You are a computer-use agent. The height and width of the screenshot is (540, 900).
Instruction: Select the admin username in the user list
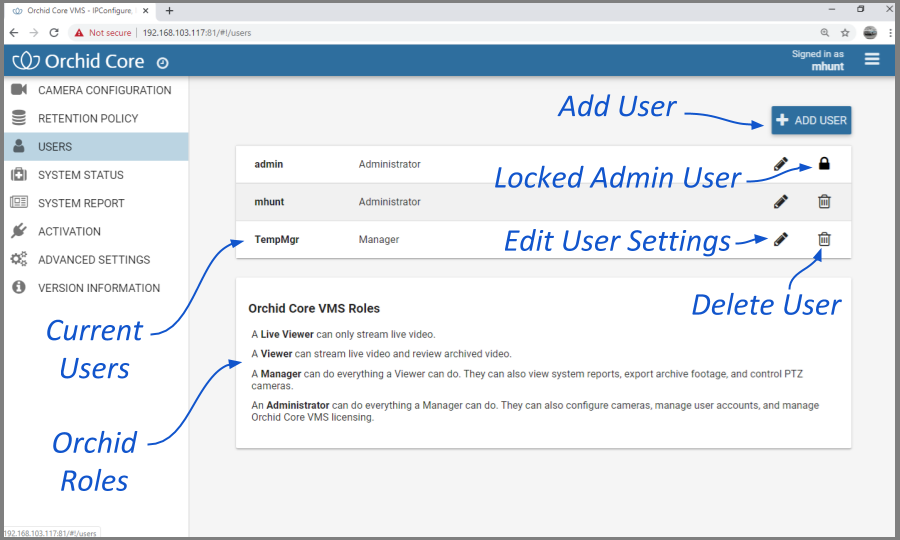tap(269, 164)
